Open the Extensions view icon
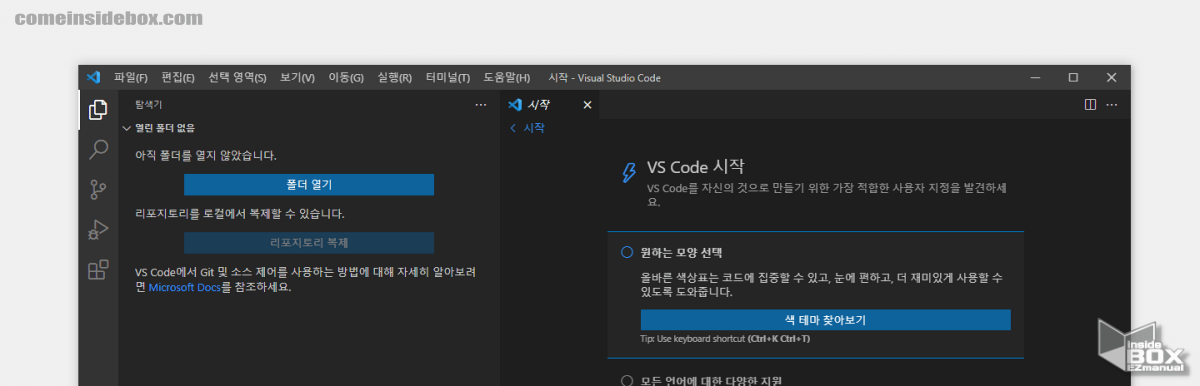Screen dimensions: 1200x386 pyautogui.click(x=98, y=270)
